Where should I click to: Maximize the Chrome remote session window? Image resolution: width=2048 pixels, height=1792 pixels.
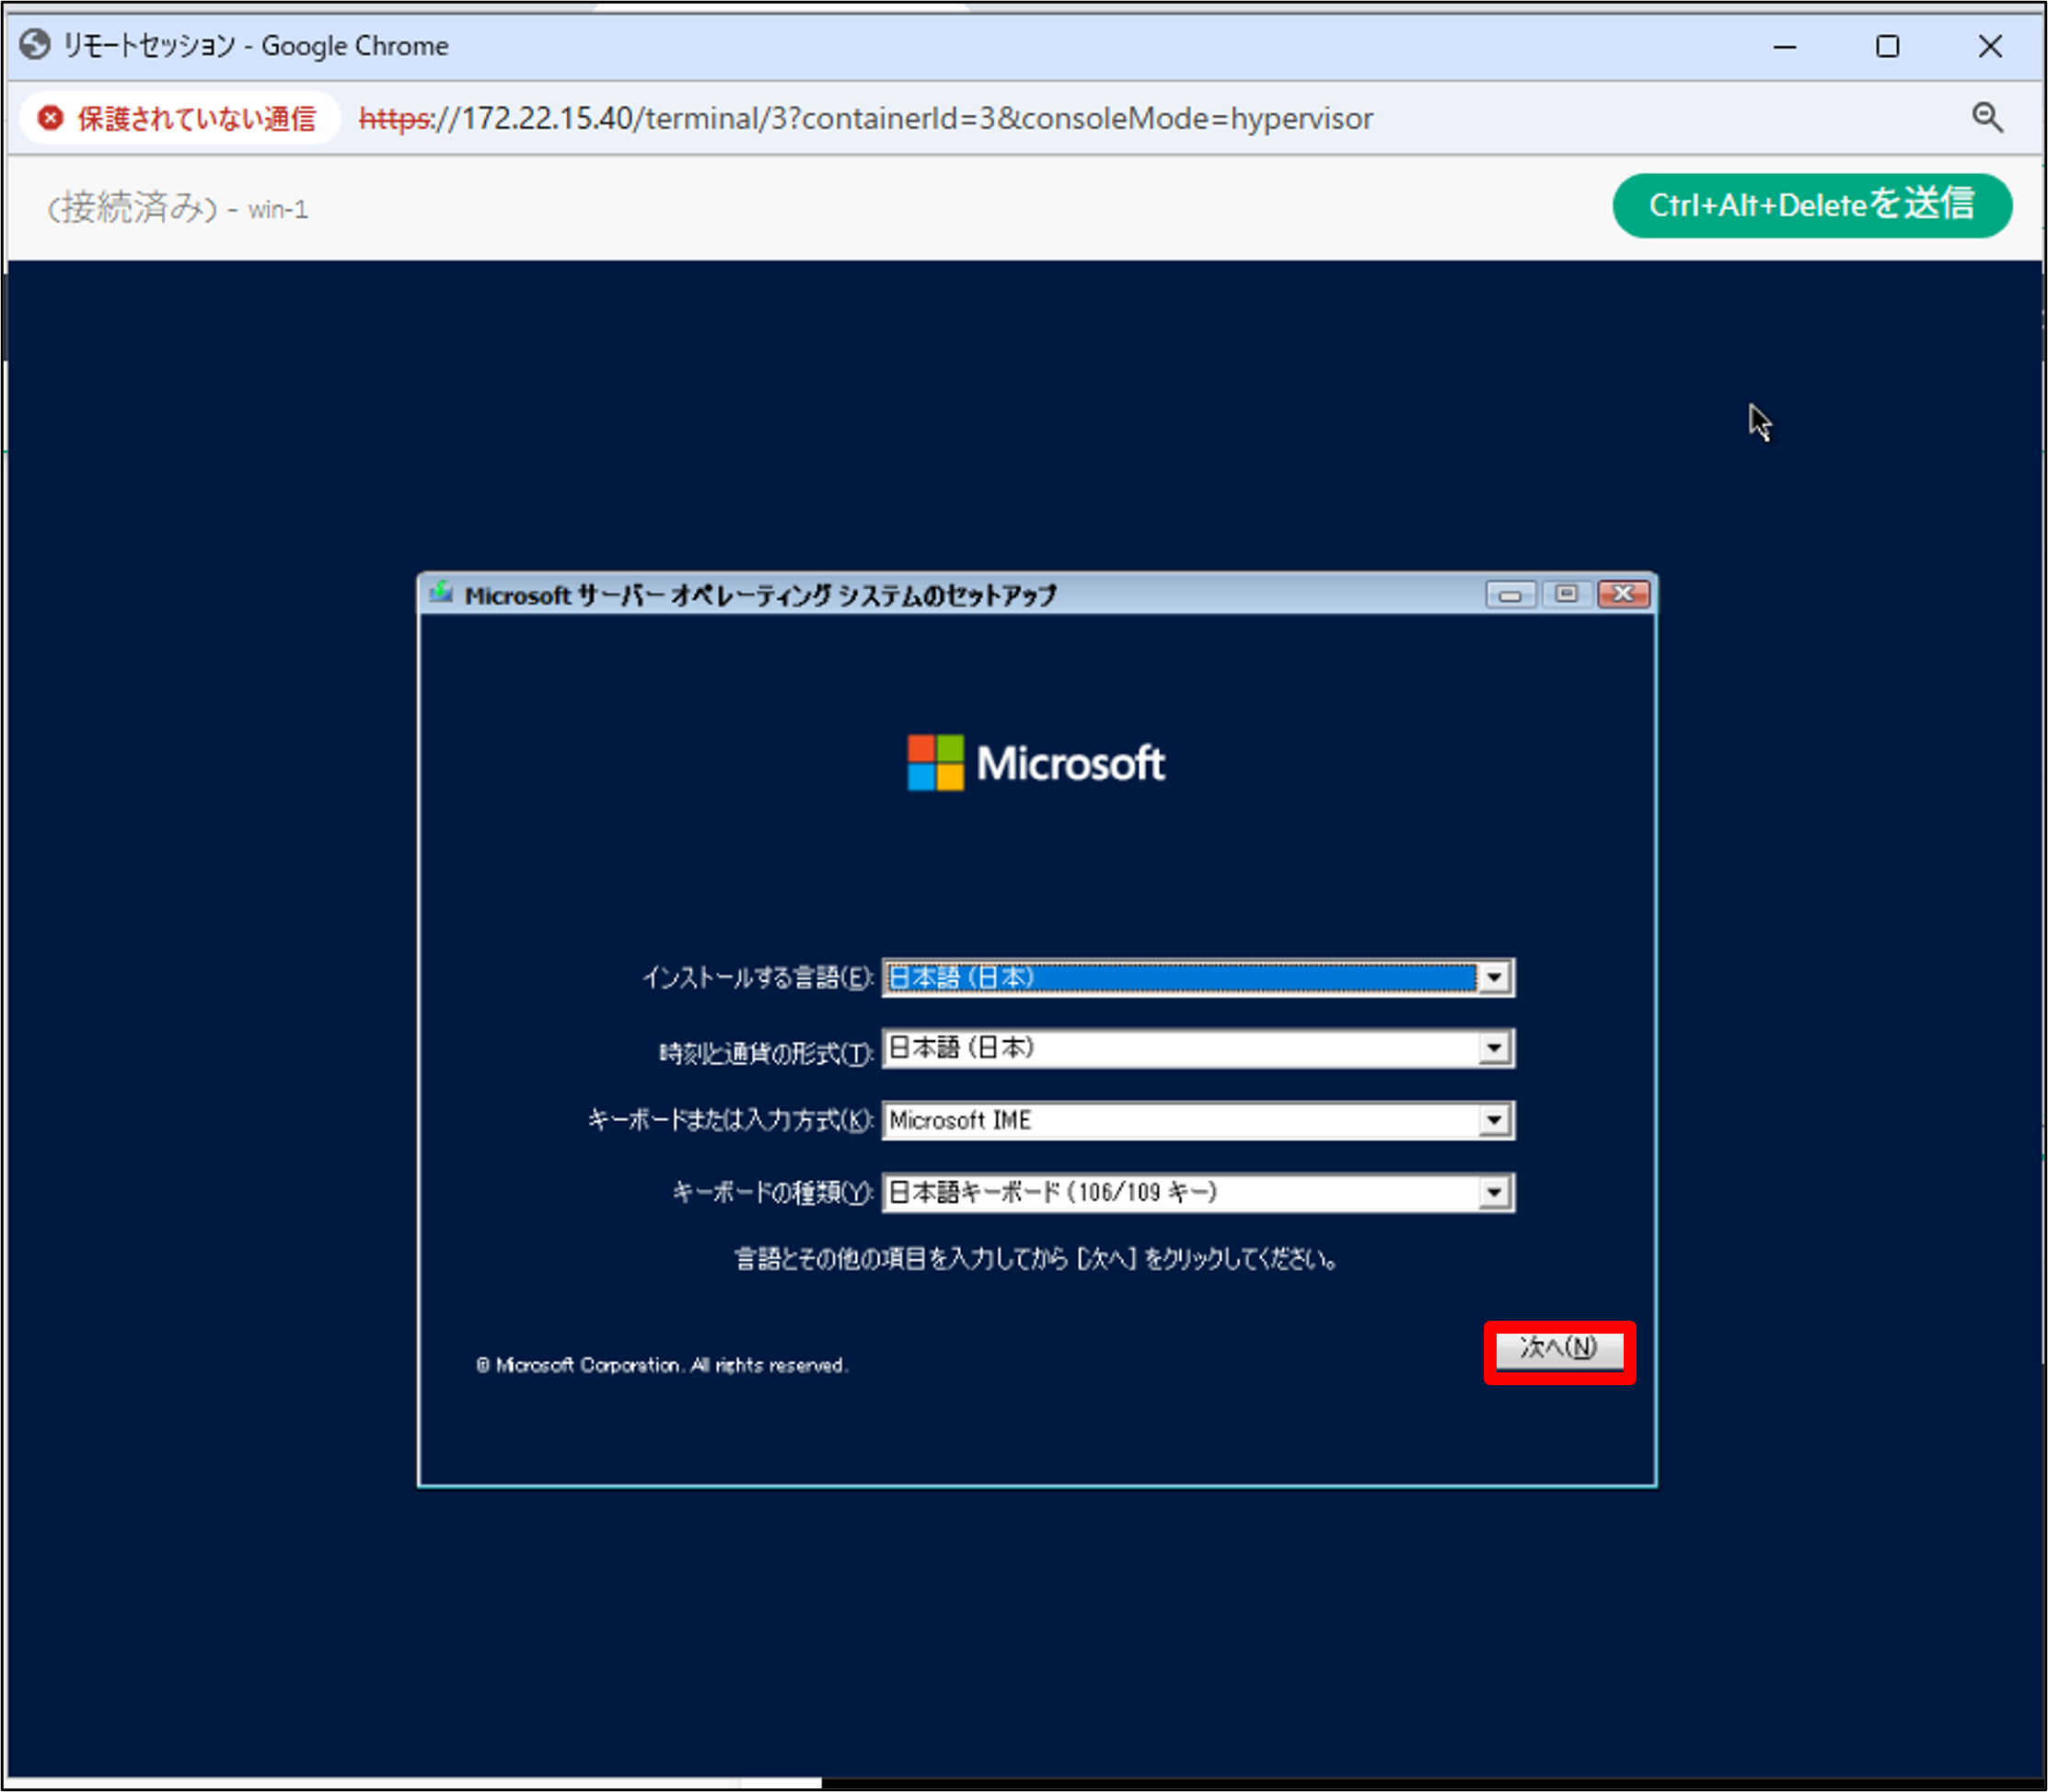(x=1887, y=46)
